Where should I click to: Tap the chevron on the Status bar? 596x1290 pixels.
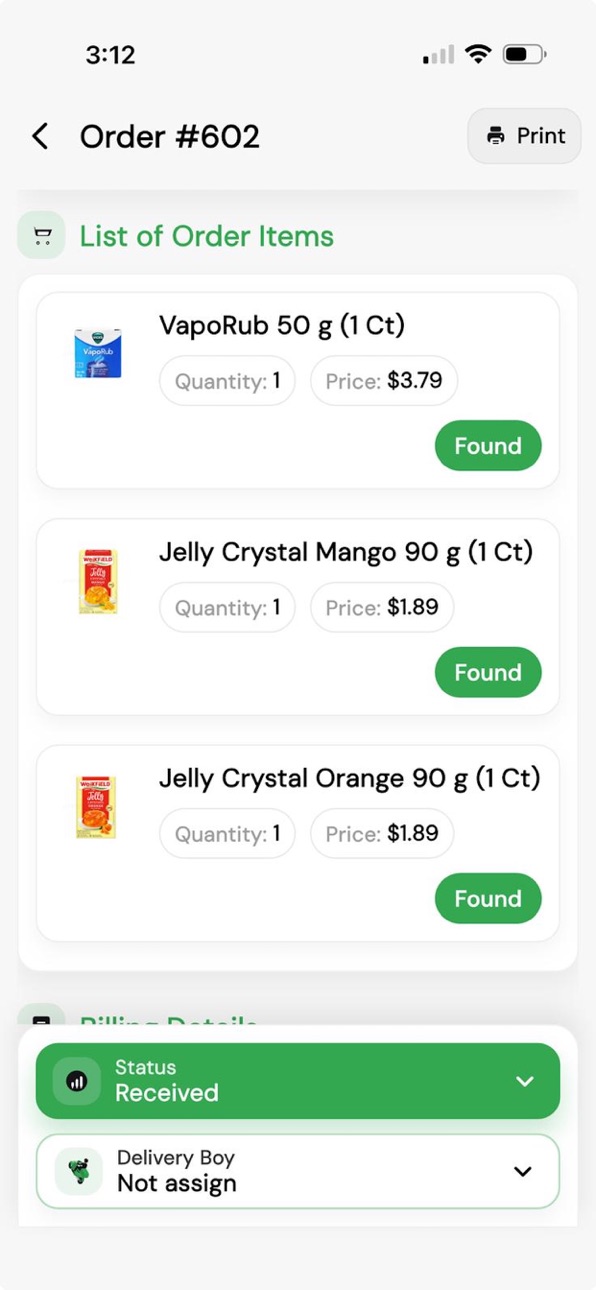pyautogui.click(x=524, y=1081)
